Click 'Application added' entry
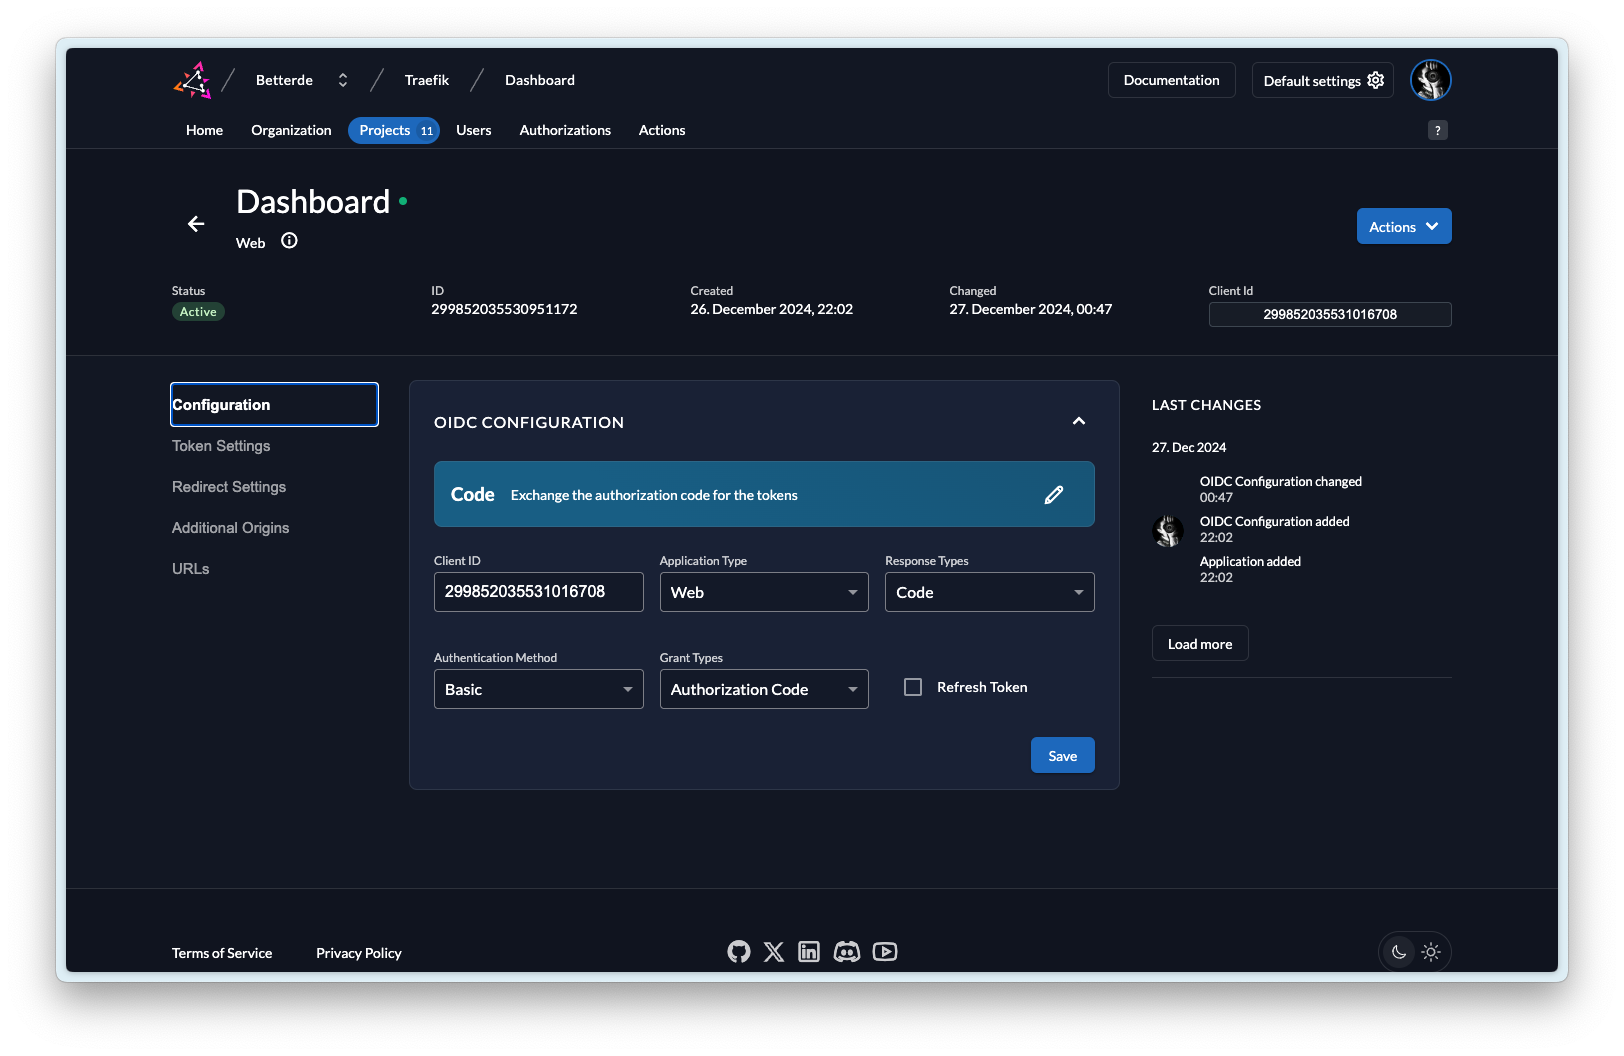Screen dimensions: 1624x1056 tap(1250, 561)
